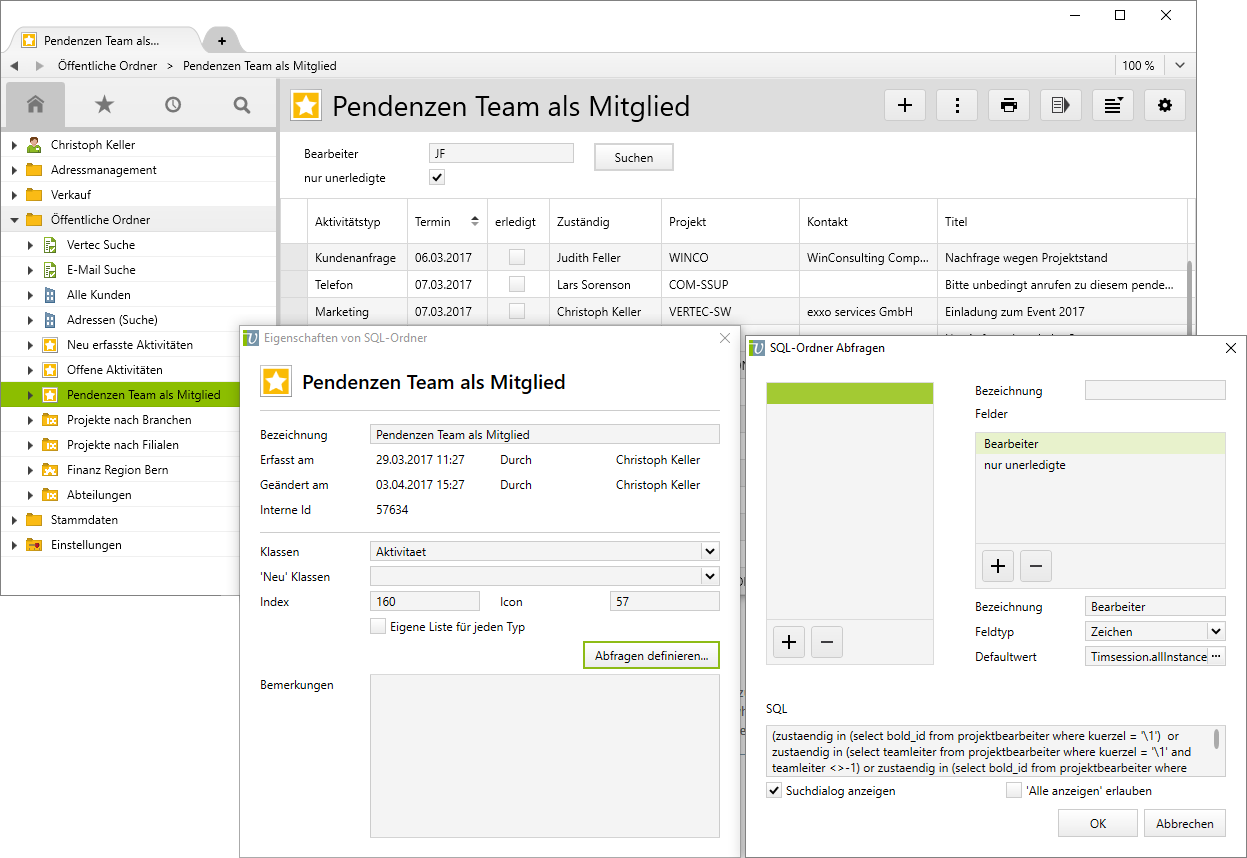Image resolution: width=1247 pixels, height=858 pixels.
Task: Toggle the 'nur unerledigte' checkbox
Action: (x=436, y=178)
